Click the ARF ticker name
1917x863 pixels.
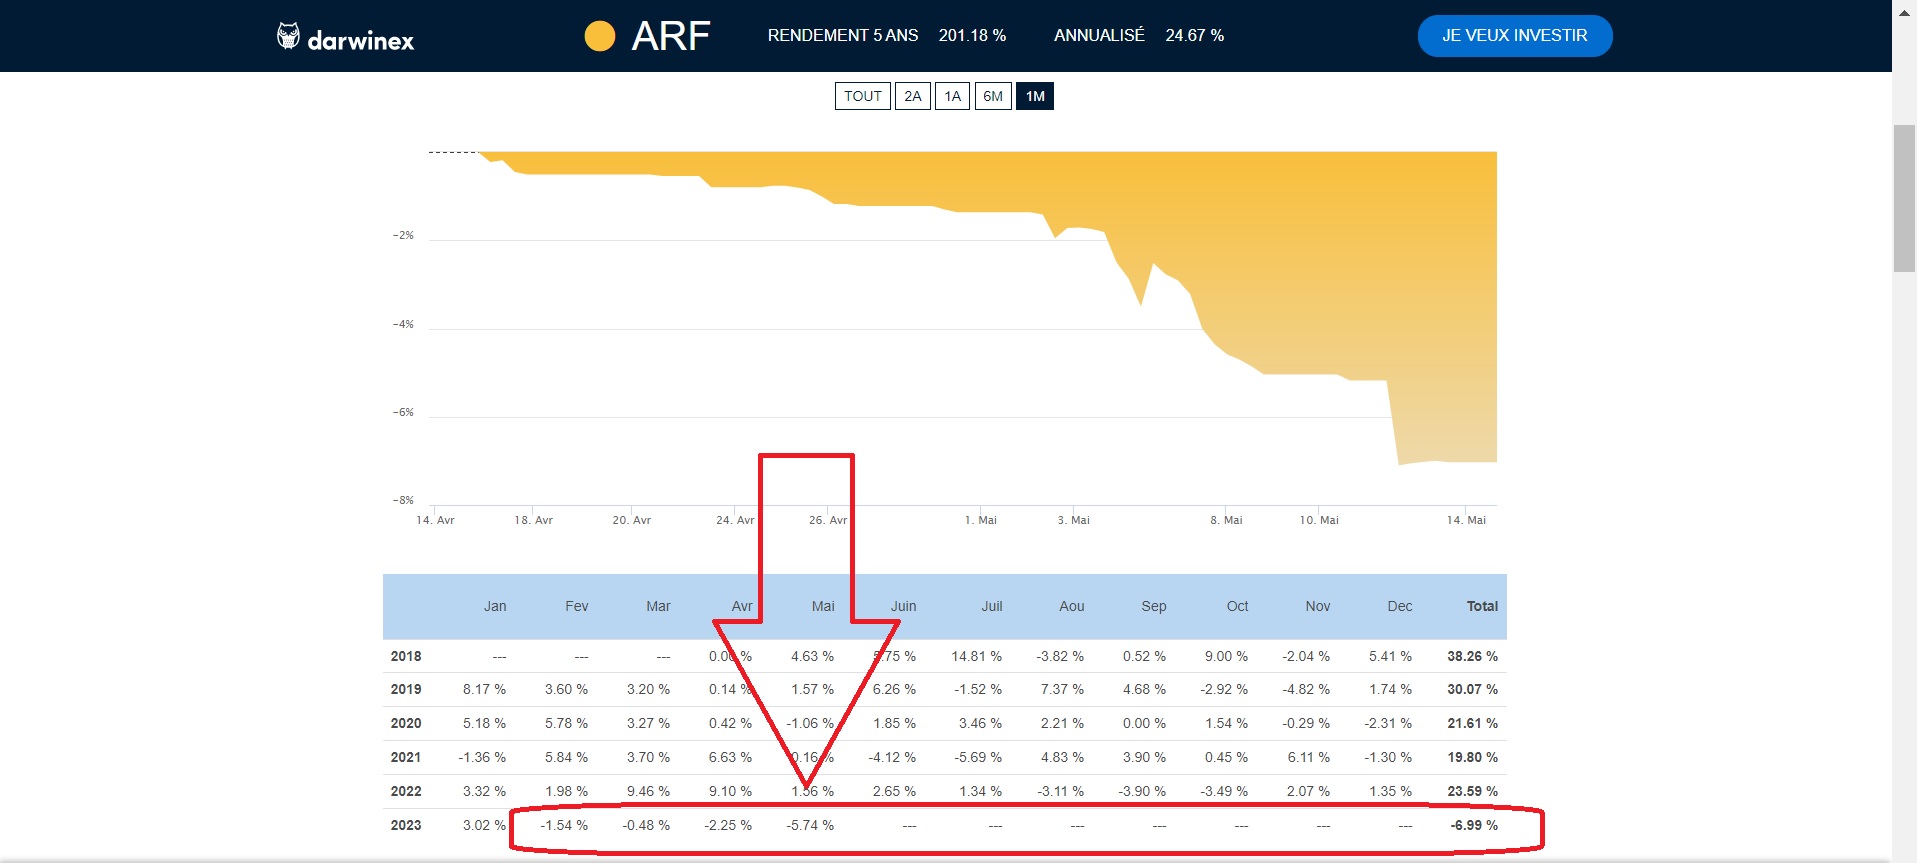click(x=671, y=36)
